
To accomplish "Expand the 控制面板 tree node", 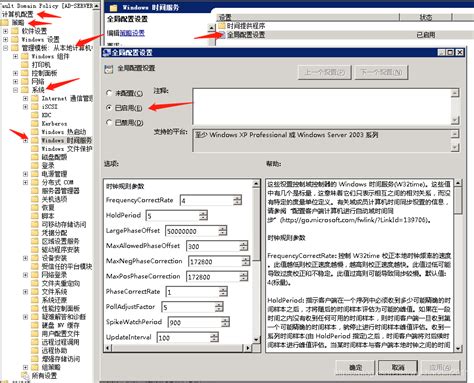I will point(15,73).
